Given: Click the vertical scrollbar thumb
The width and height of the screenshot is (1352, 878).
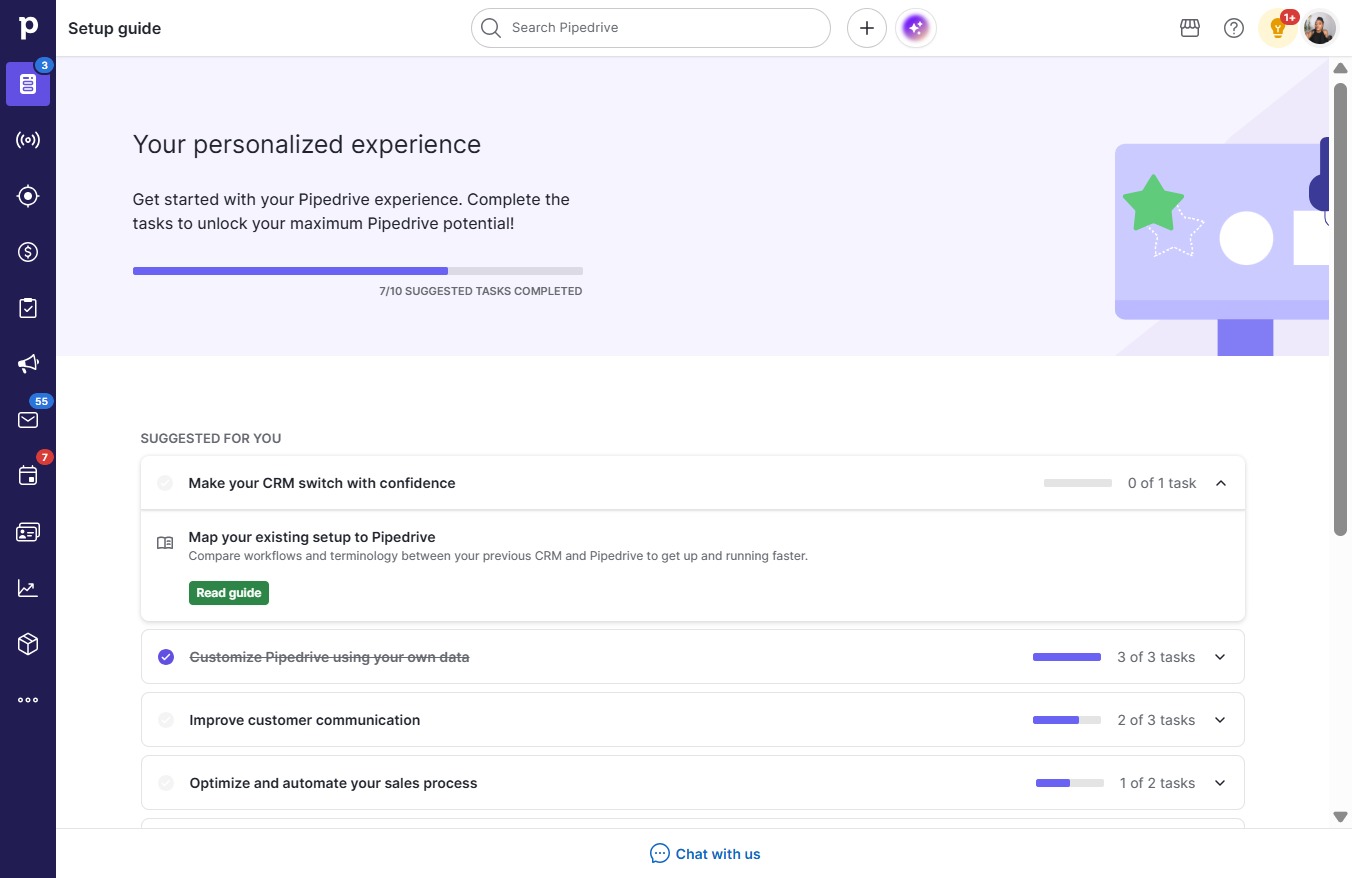Looking at the screenshot, I should (1341, 308).
